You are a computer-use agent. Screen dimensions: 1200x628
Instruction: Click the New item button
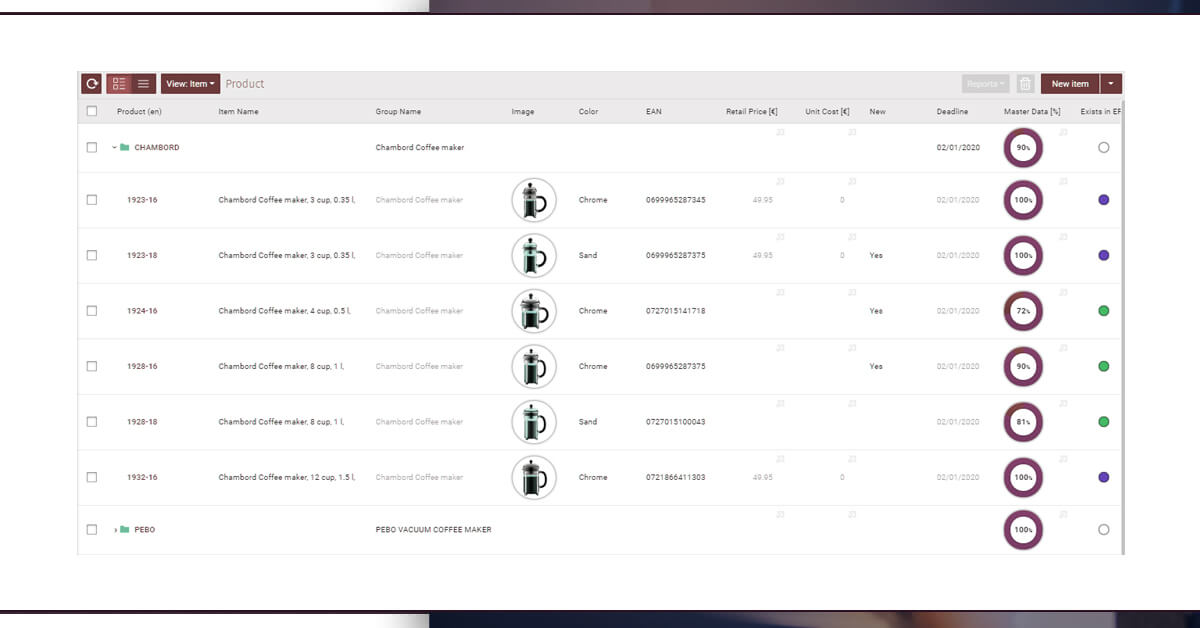point(1070,84)
